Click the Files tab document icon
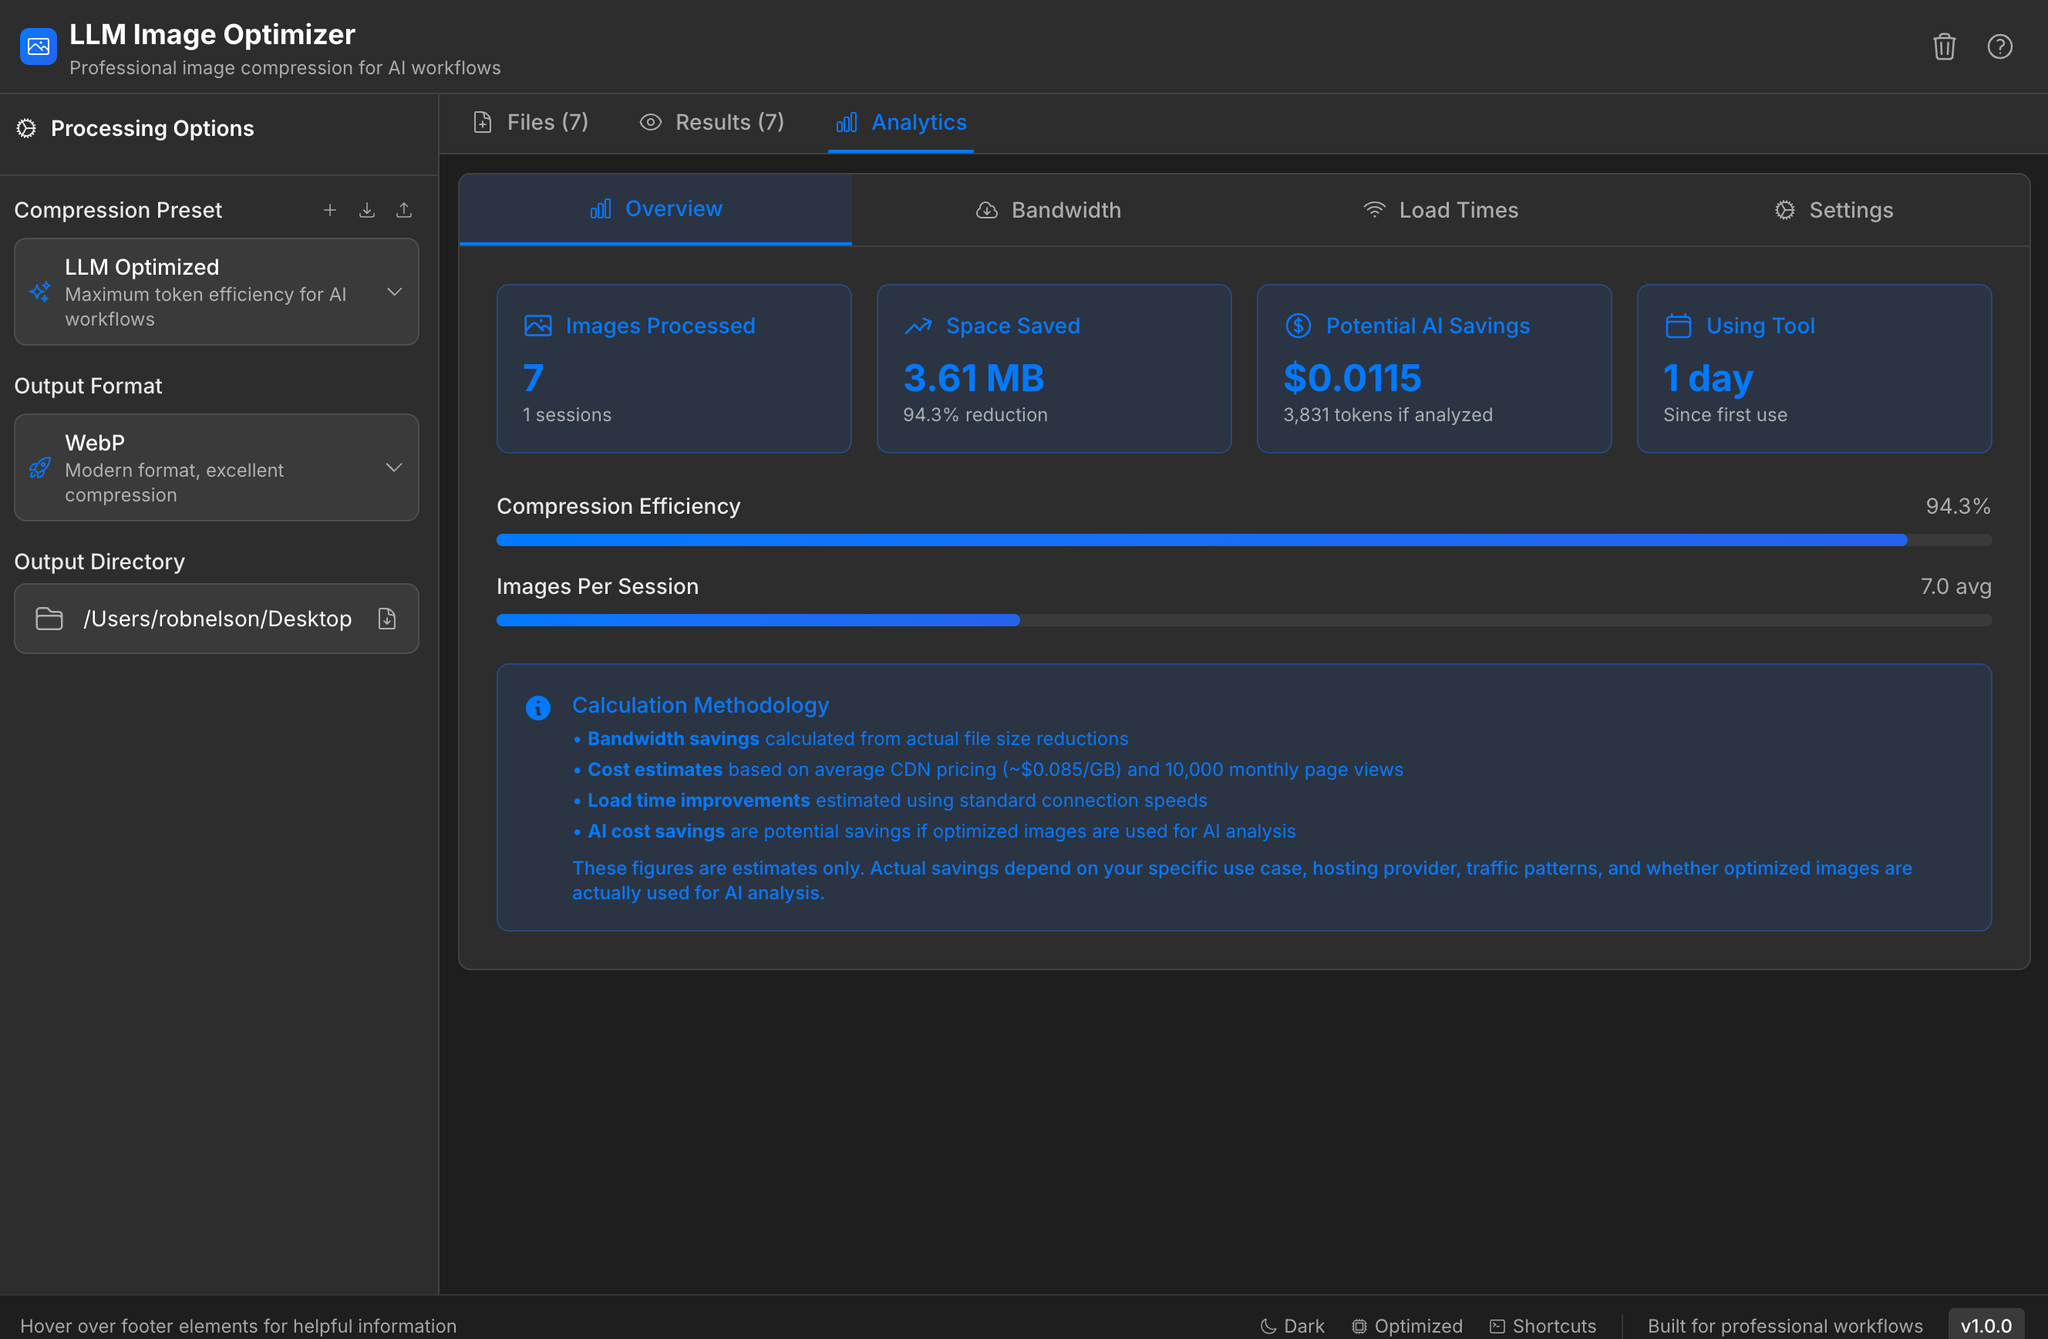 point(483,122)
